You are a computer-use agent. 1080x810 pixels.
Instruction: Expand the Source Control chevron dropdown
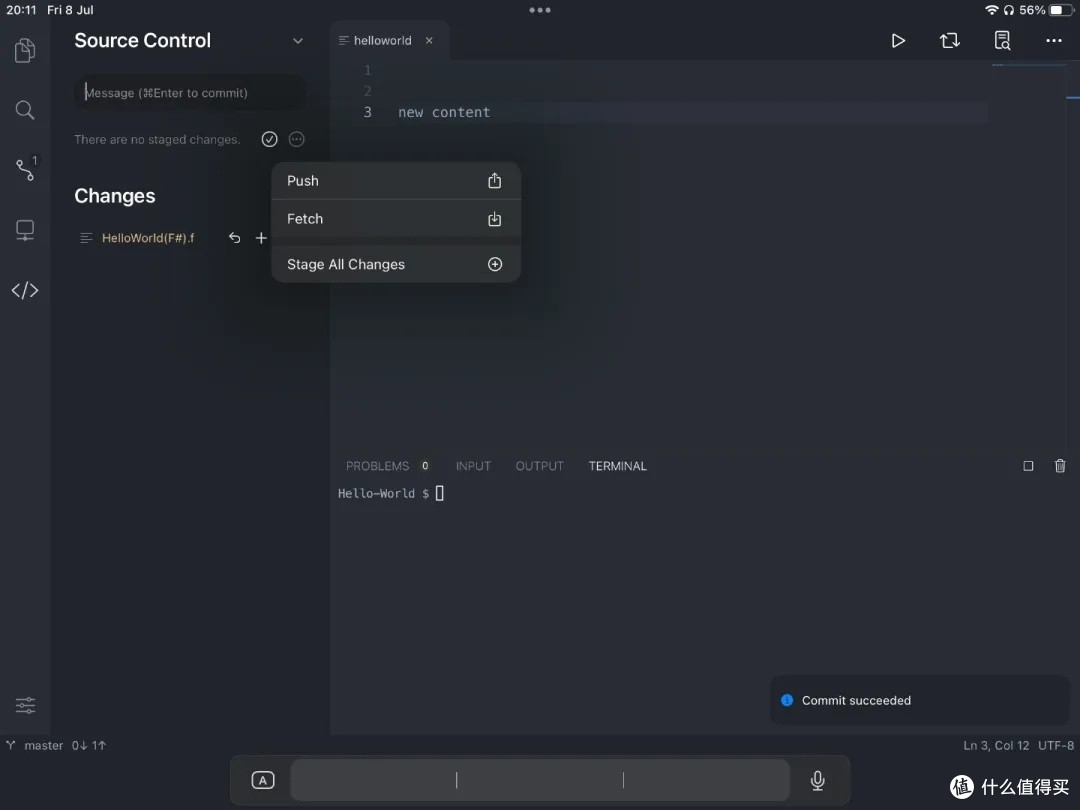click(x=298, y=41)
